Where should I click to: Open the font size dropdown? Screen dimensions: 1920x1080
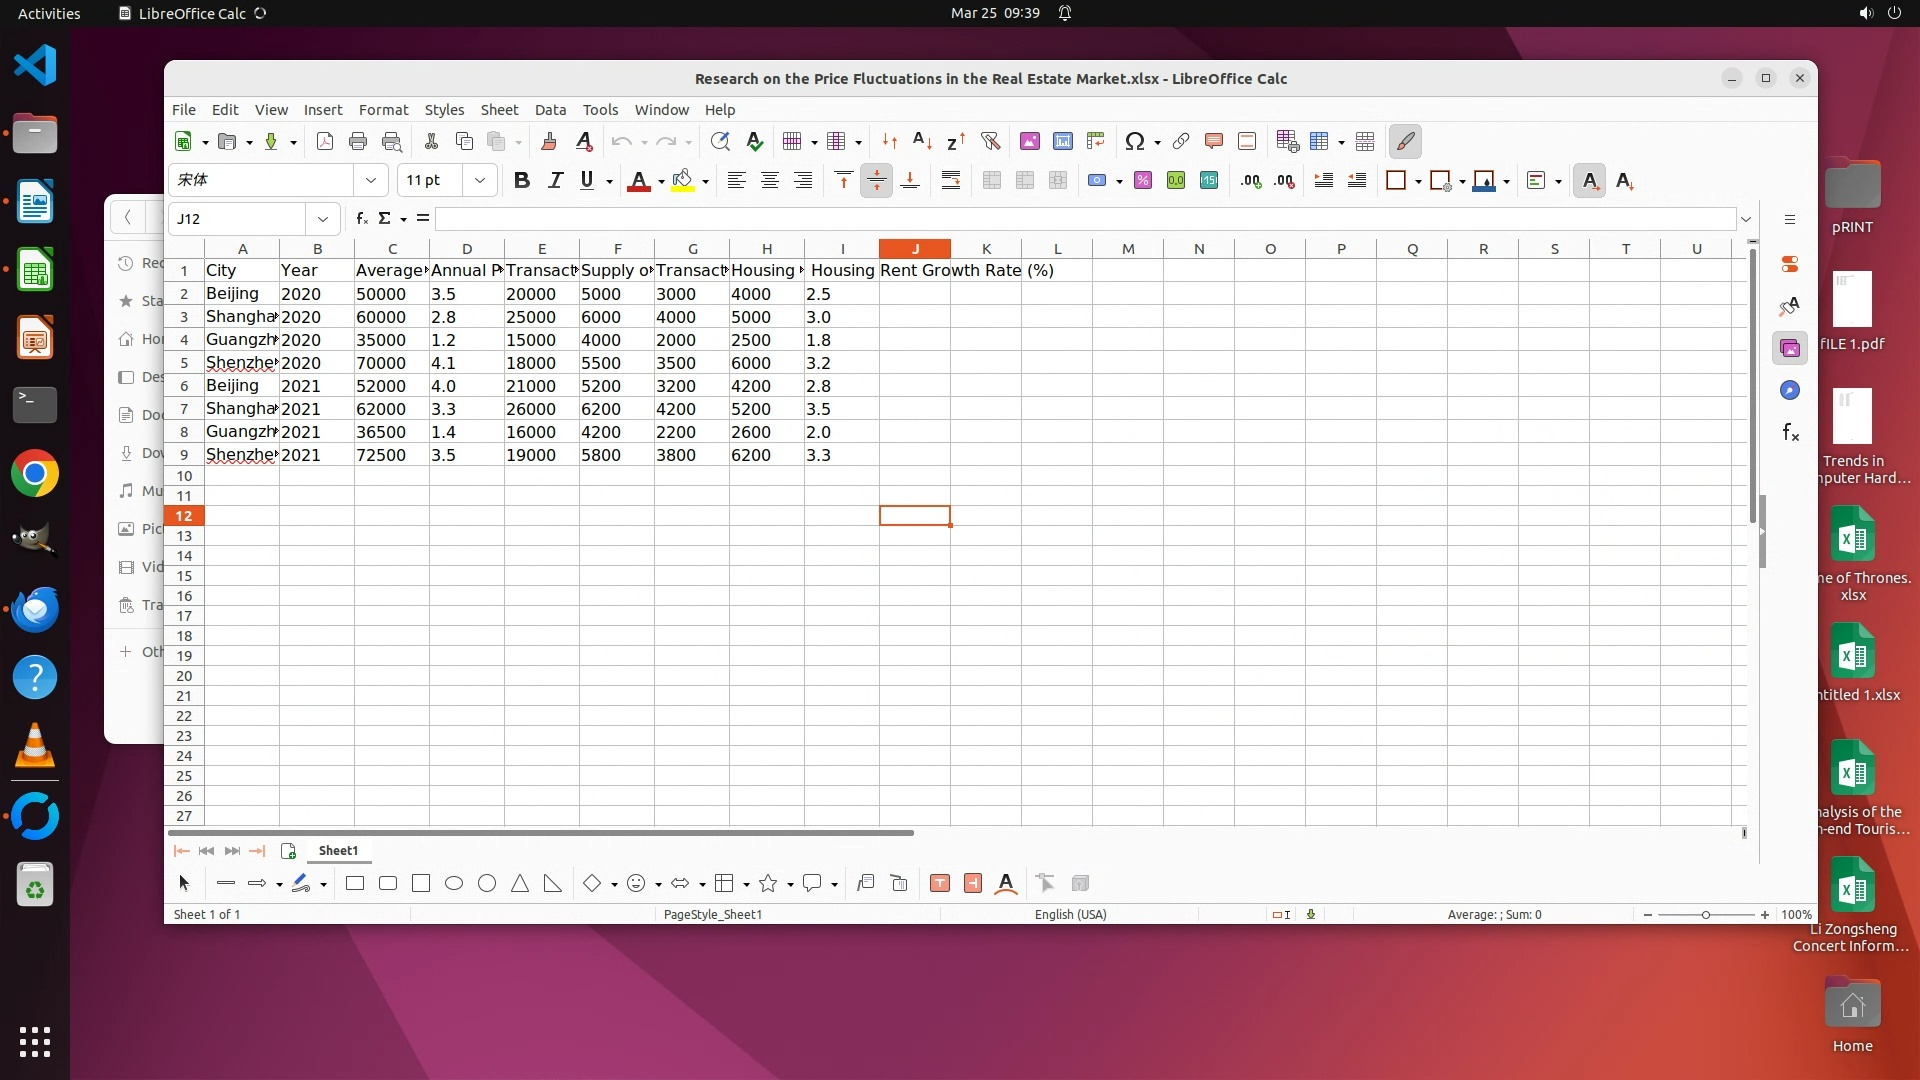coord(480,180)
